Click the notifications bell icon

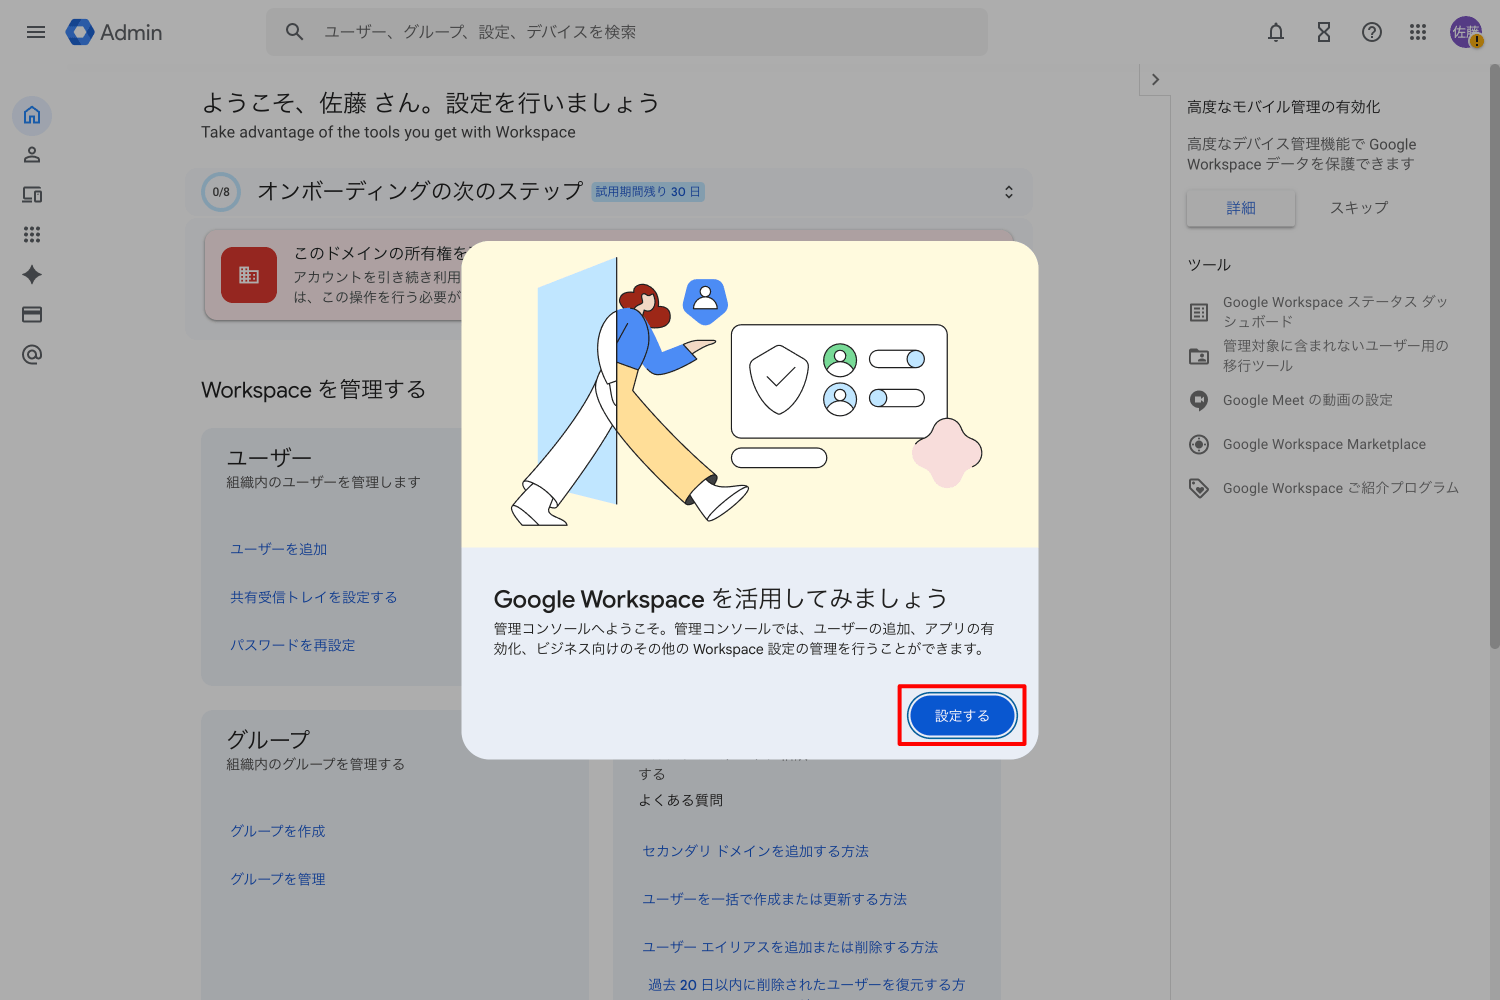tap(1275, 32)
